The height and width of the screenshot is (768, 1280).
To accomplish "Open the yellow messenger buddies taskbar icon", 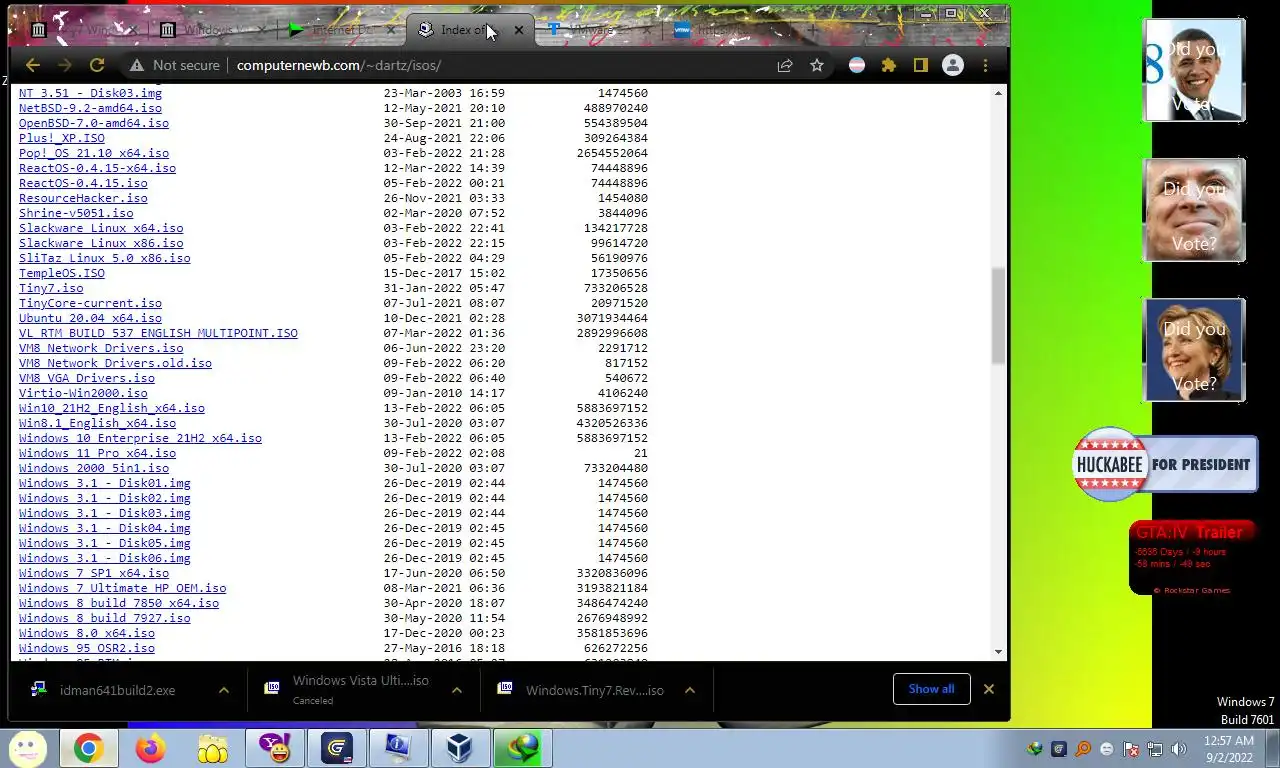I will click(x=213, y=749).
